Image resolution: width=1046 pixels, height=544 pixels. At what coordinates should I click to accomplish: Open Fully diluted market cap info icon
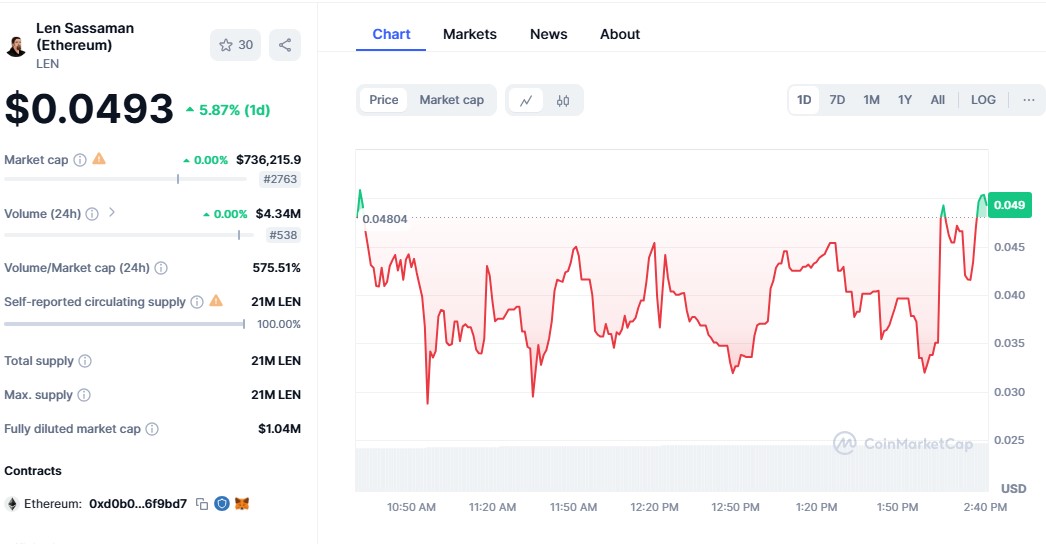tap(152, 429)
